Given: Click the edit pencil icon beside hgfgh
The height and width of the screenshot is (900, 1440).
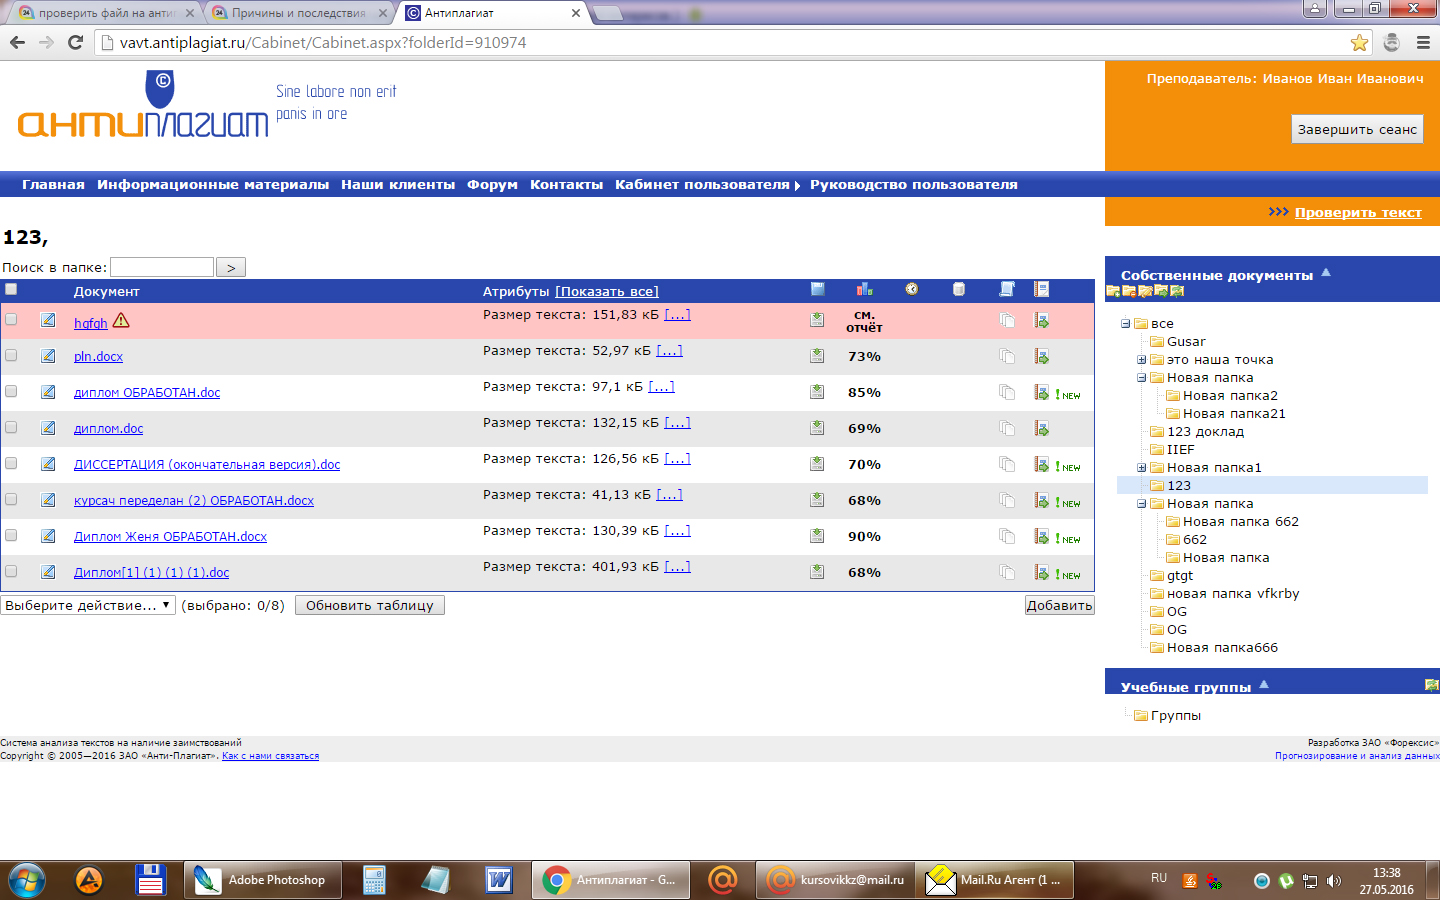Looking at the screenshot, I should 48,320.
